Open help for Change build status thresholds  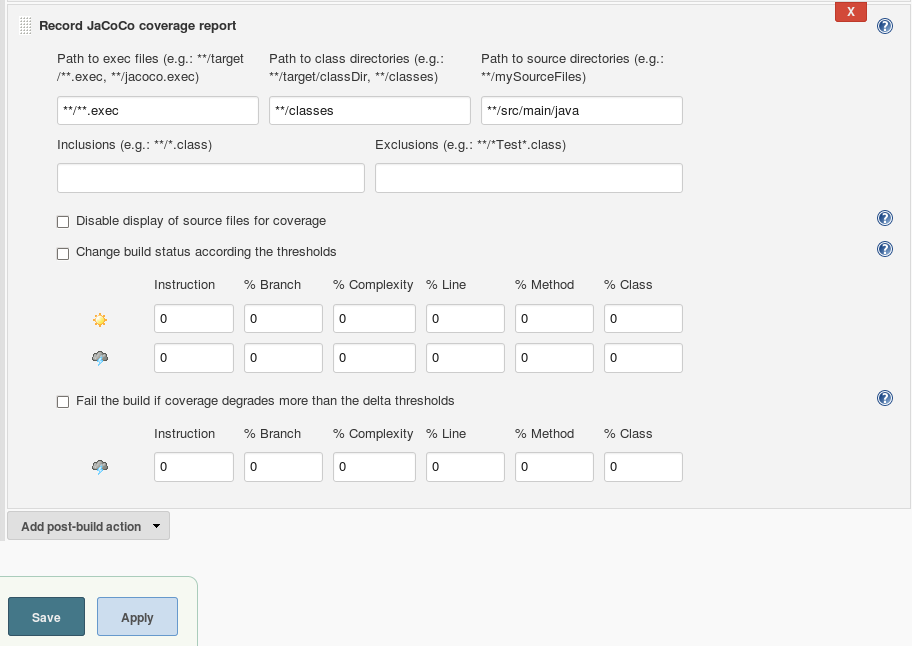point(884,250)
